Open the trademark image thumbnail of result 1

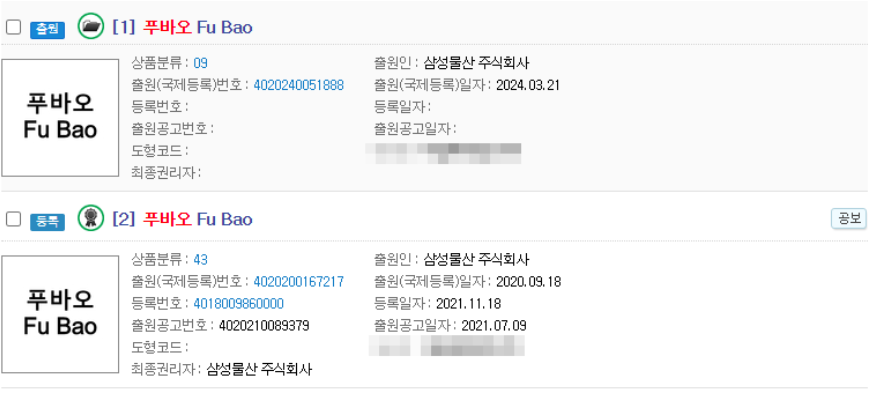click(x=60, y=118)
